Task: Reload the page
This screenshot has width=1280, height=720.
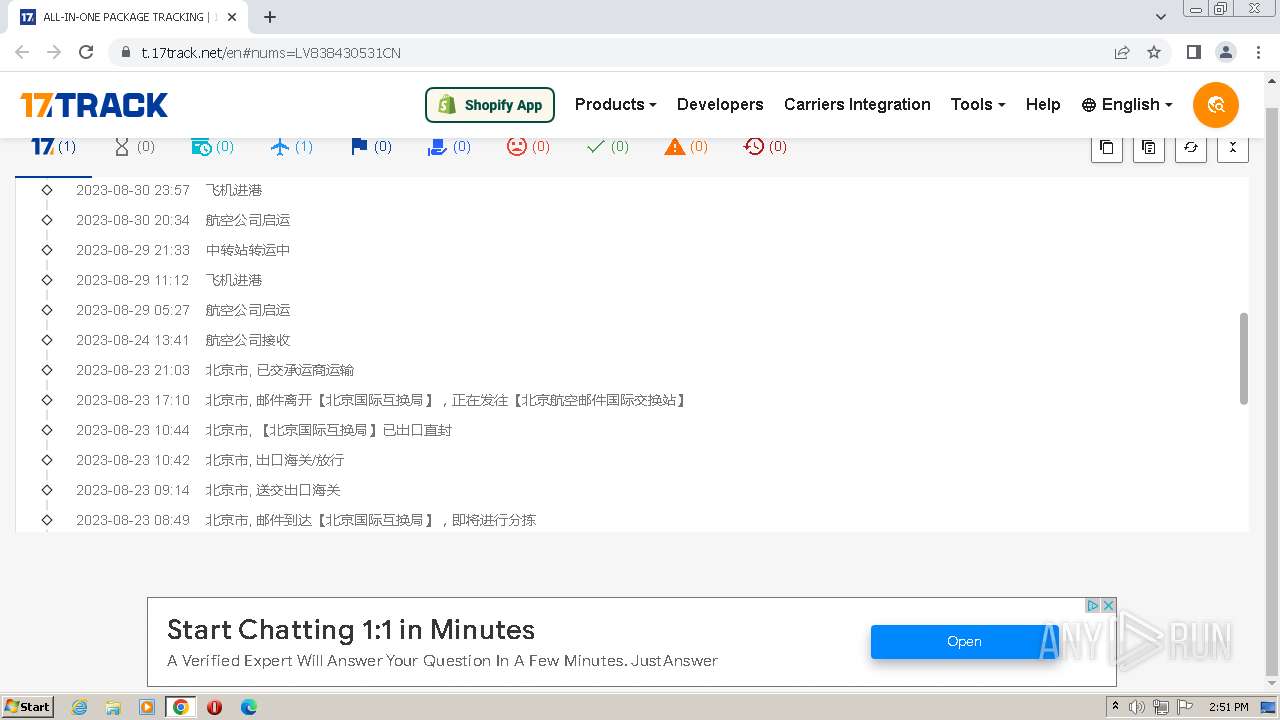Action: click(x=86, y=52)
